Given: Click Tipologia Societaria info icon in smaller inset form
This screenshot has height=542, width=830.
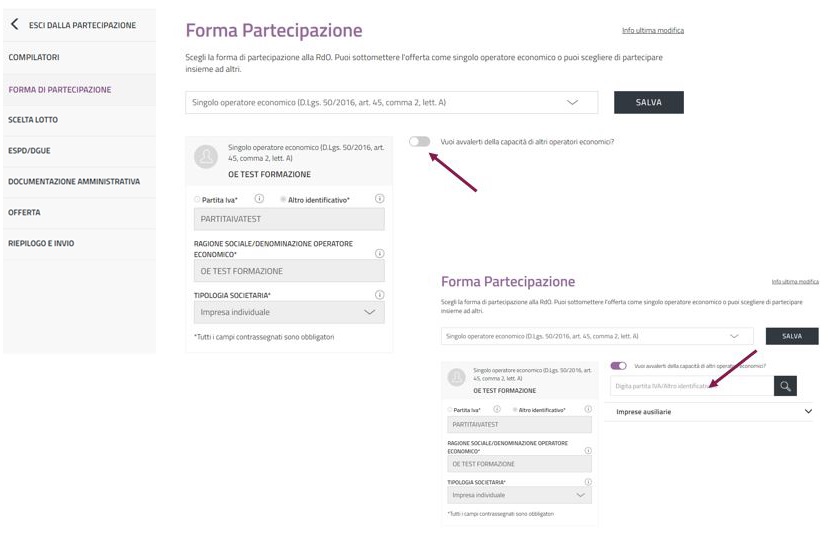Looking at the screenshot, I should pyautogui.click(x=586, y=483).
